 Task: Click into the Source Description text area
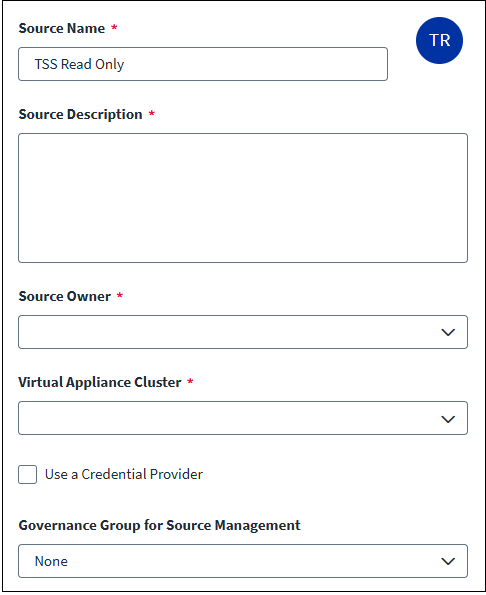pyautogui.click(x=243, y=198)
